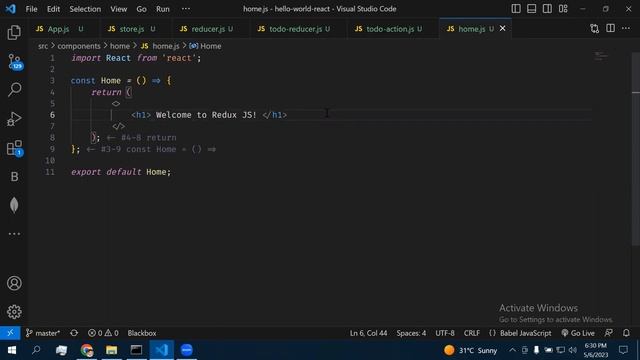Click Blackbox status bar item
This screenshot has height=360, width=640.
tap(142, 333)
